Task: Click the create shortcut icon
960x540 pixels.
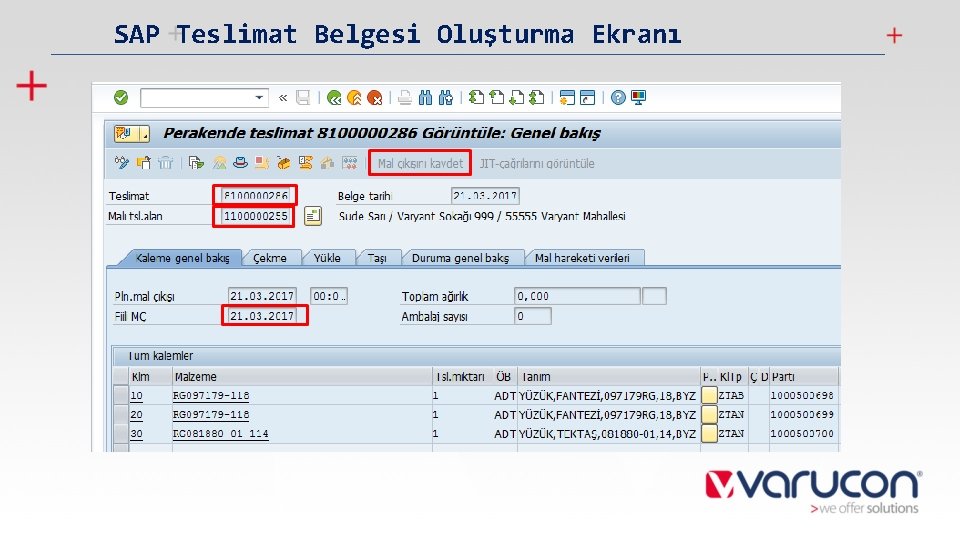Action: pos(588,97)
